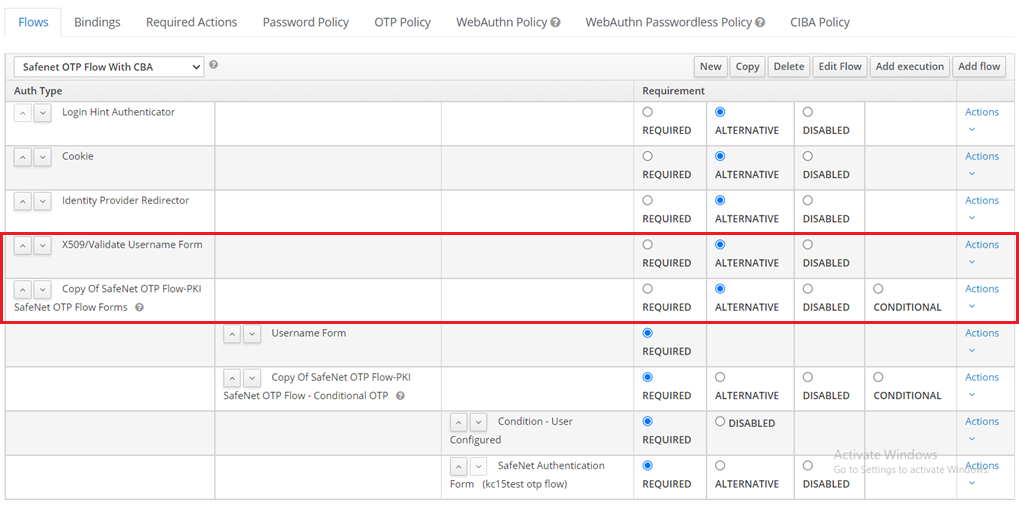Set Login Hint Authenticator to REQUIRED
The width and height of the screenshot is (1019, 506).
coord(648,112)
